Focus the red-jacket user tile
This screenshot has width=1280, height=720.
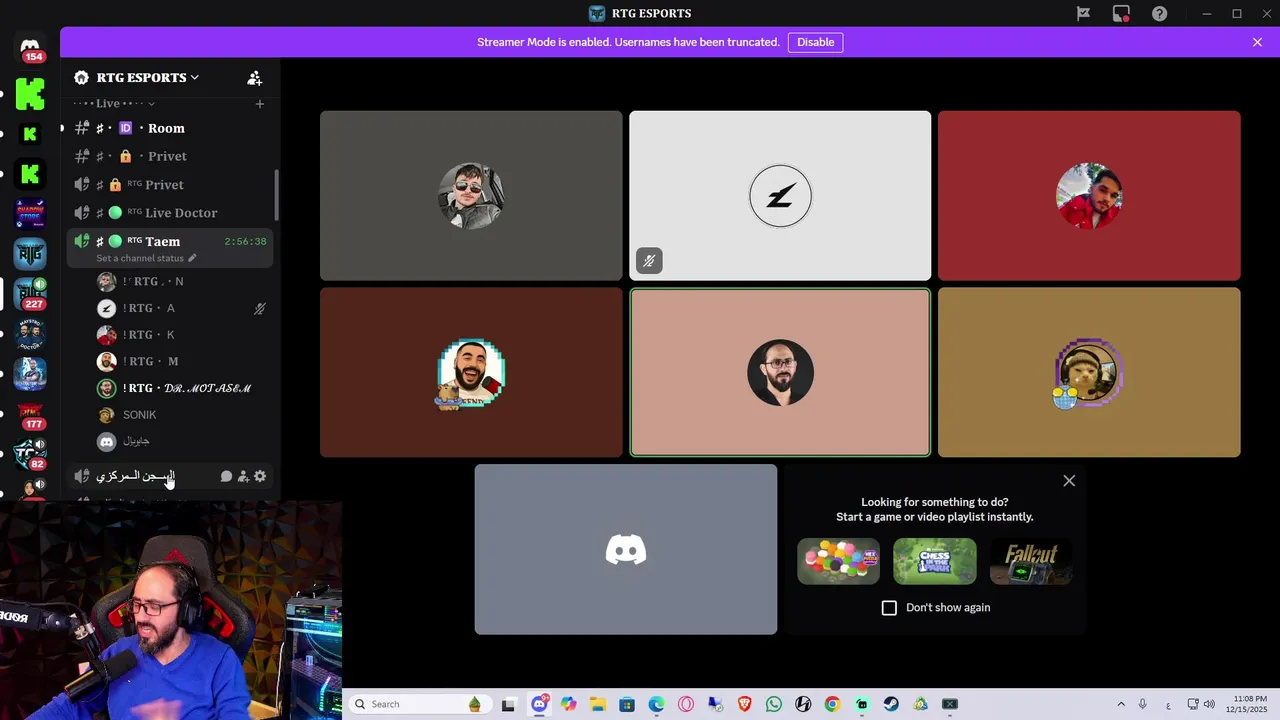point(1089,195)
